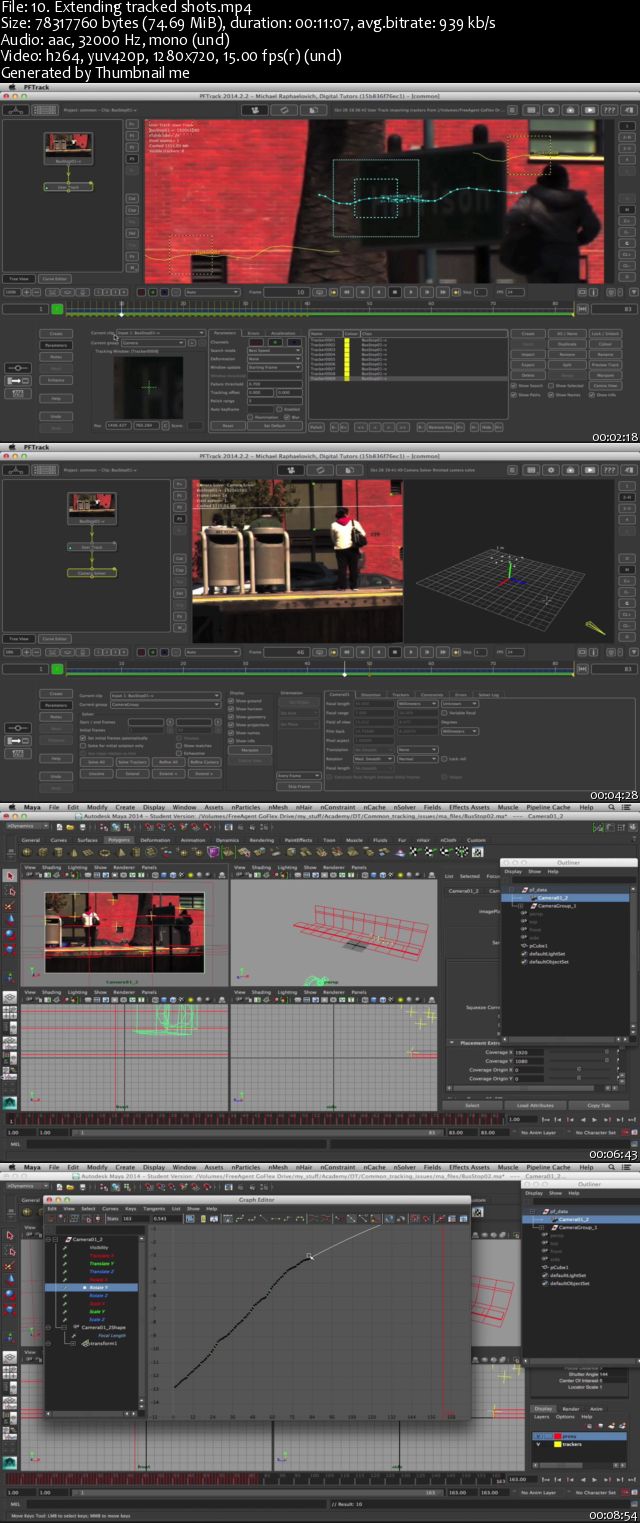Select User Track node in 02:18 tree view
Screen dimensions: 640x1523
(68, 187)
